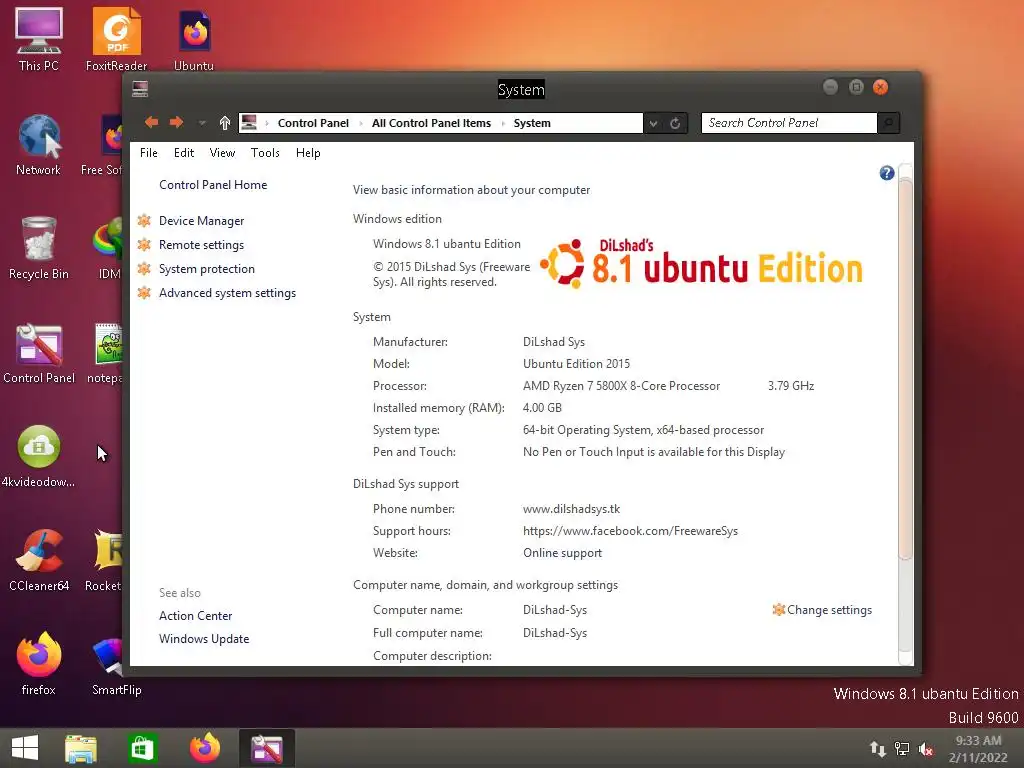Open Device Manager link
The width and height of the screenshot is (1024, 768).
point(201,221)
